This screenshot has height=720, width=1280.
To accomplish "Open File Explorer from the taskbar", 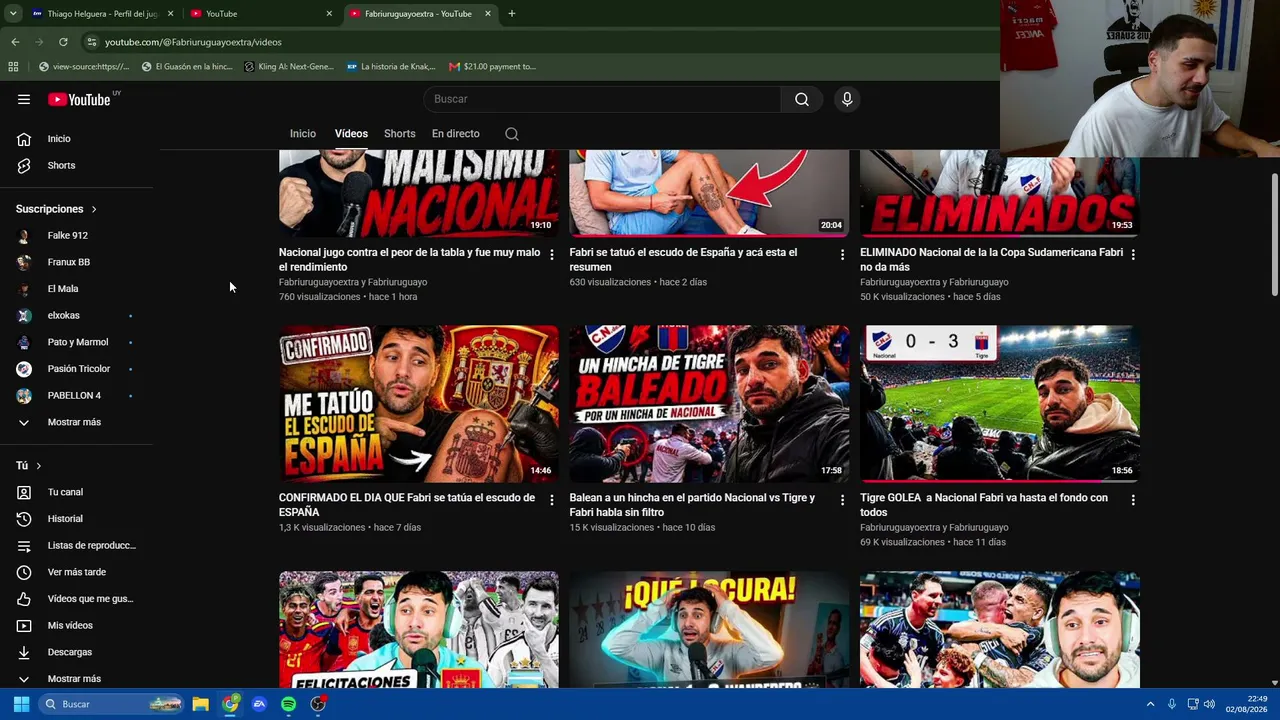I will click(201, 704).
